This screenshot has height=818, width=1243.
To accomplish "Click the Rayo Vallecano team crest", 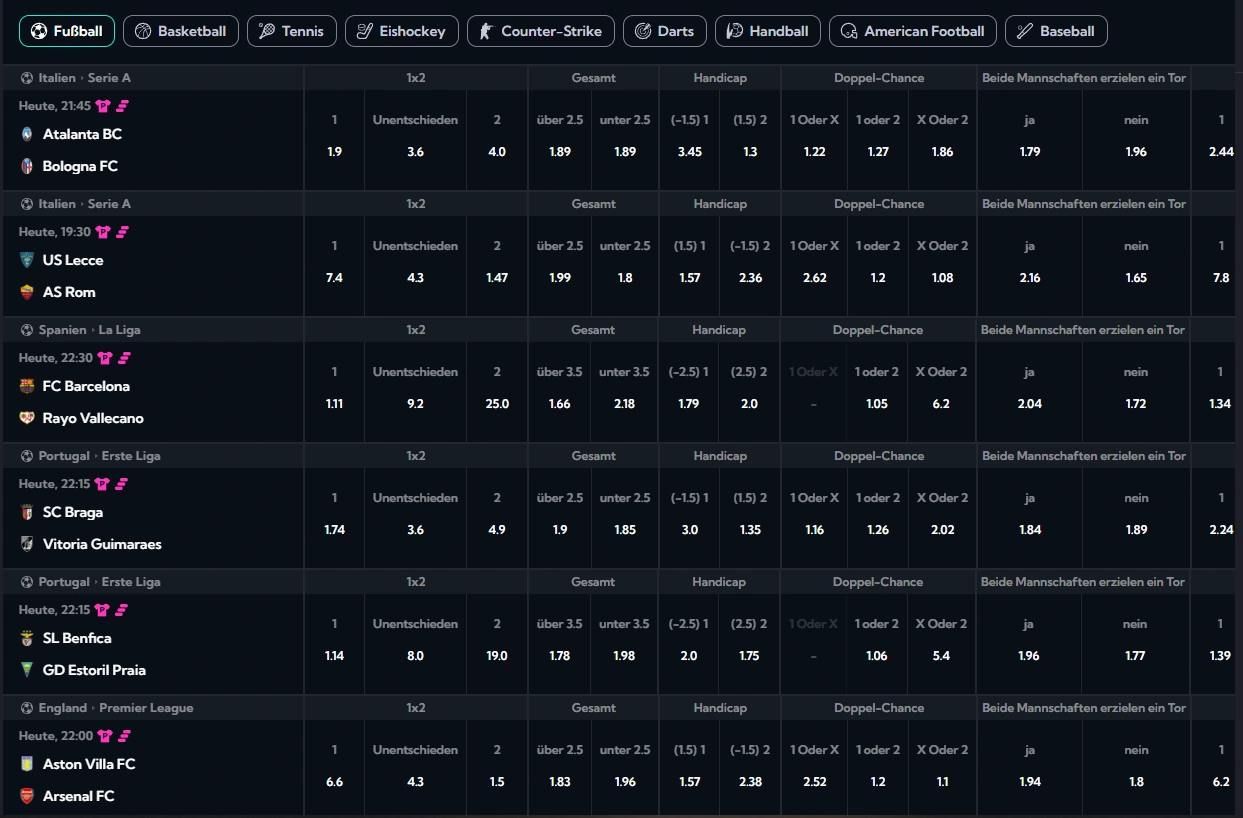I will tap(27, 418).
